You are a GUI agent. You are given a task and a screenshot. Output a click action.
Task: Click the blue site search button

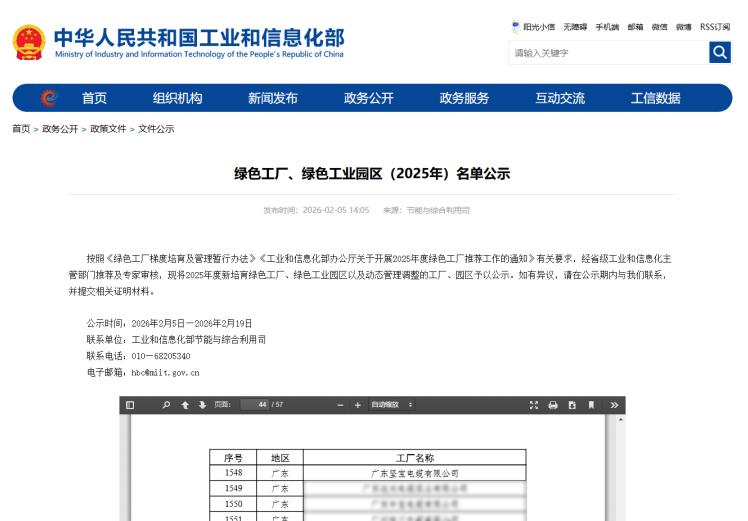tap(719, 52)
